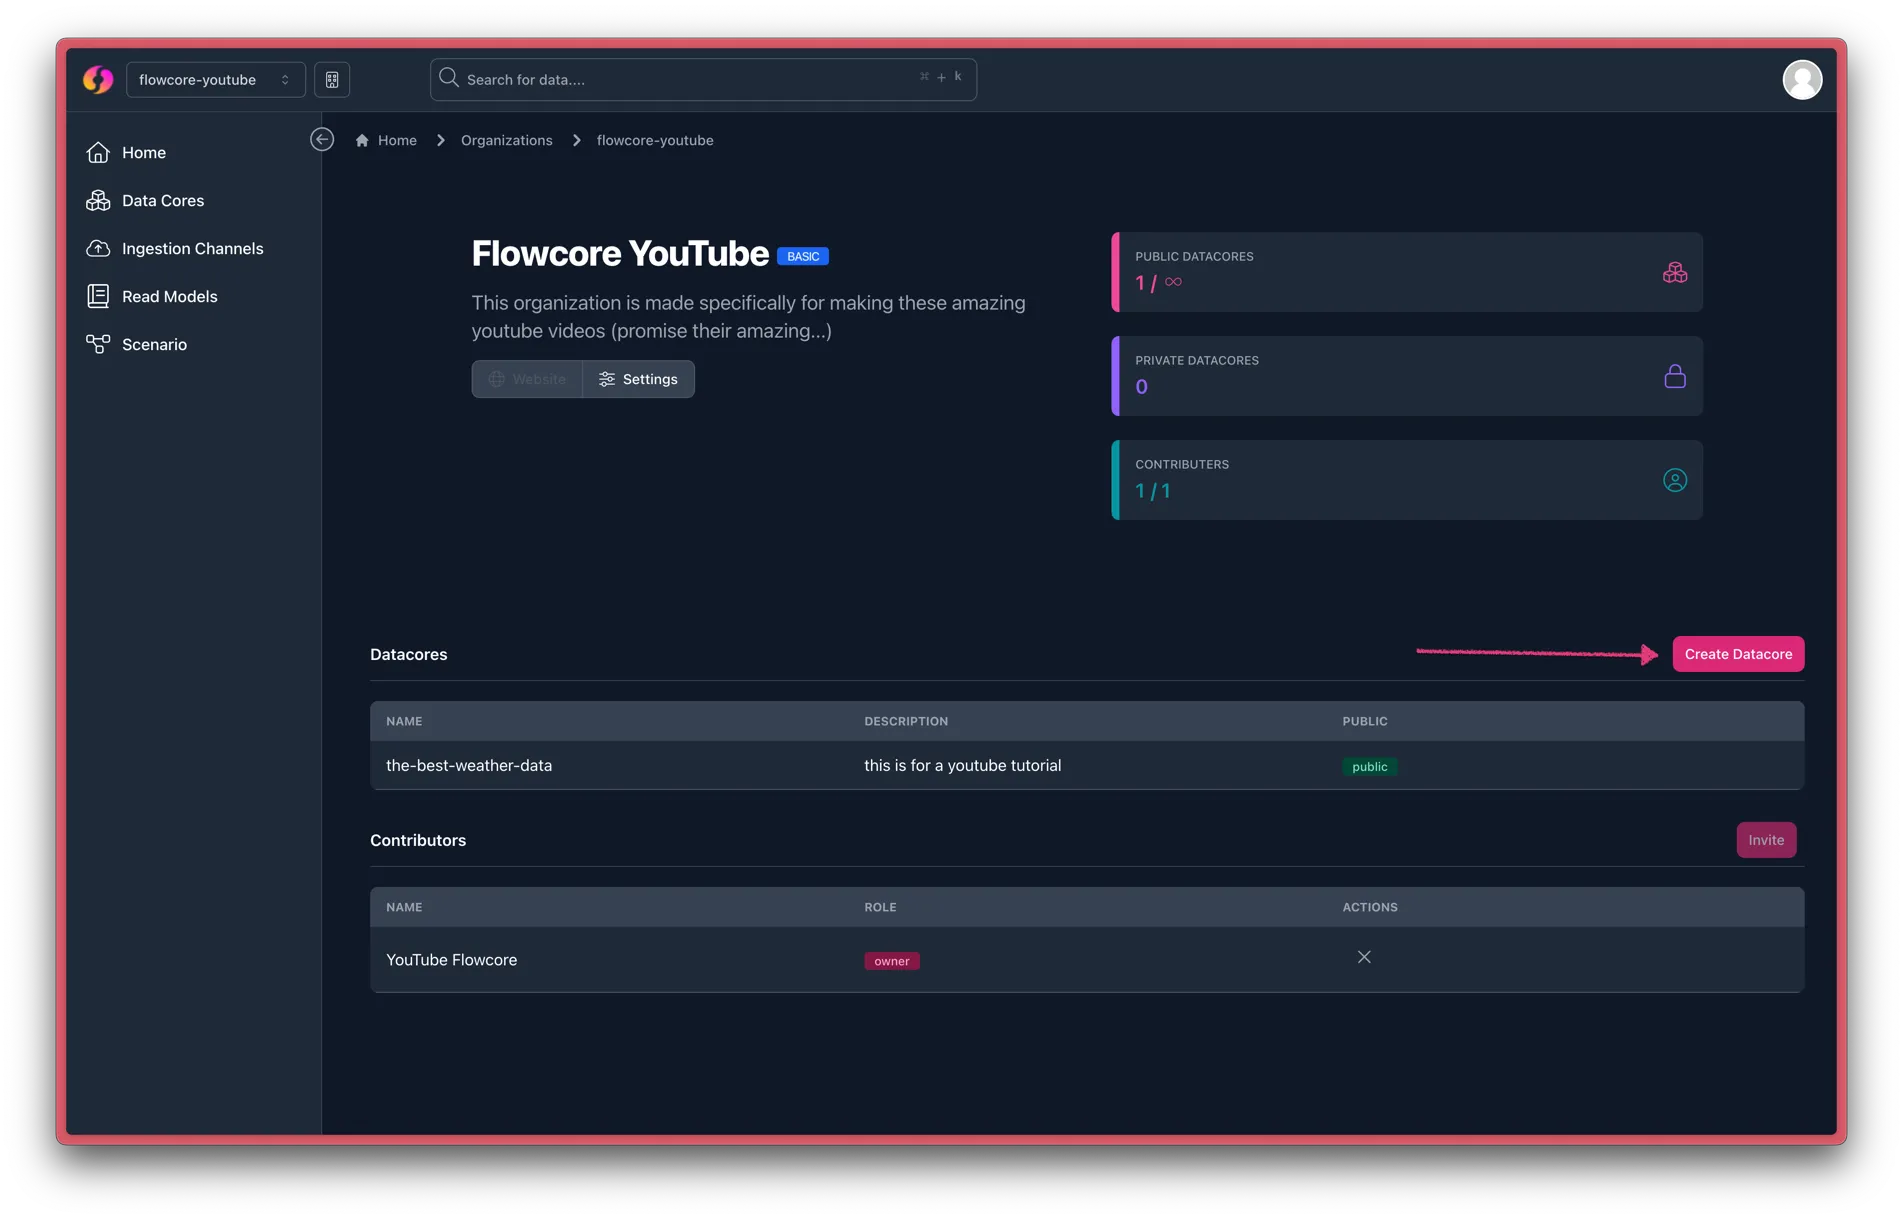1903x1219 pixels.
Task: Click the Data Cores cubes icon
Action: point(98,200)
